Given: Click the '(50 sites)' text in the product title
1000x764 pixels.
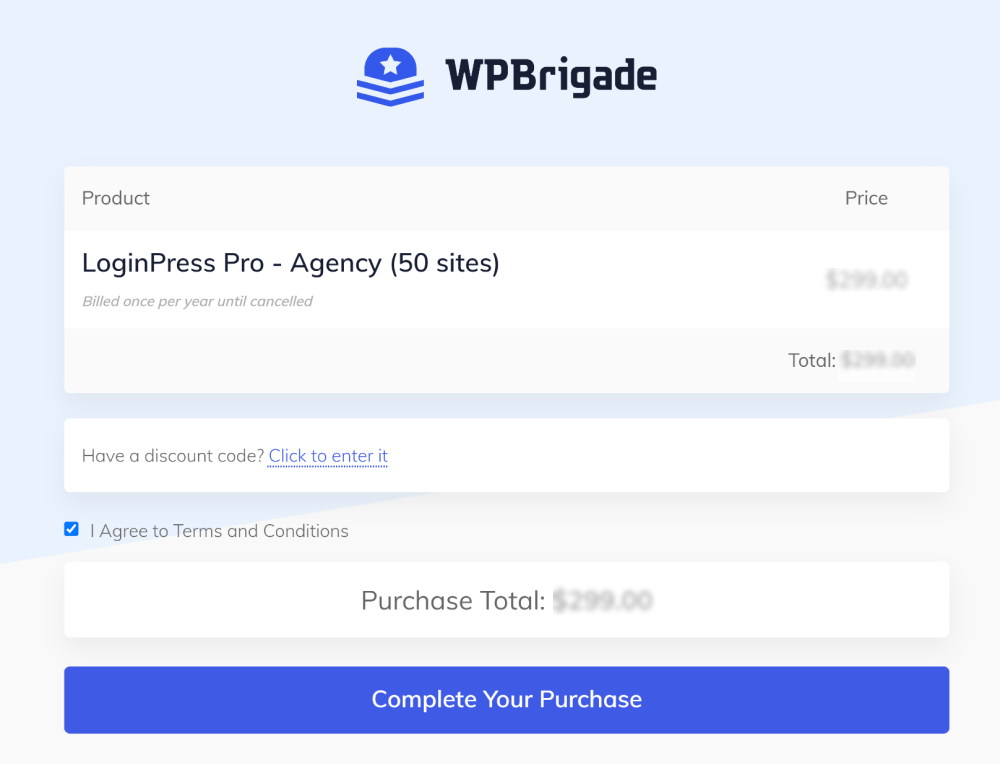Looking at the screenshot, I should coord(445,263).
